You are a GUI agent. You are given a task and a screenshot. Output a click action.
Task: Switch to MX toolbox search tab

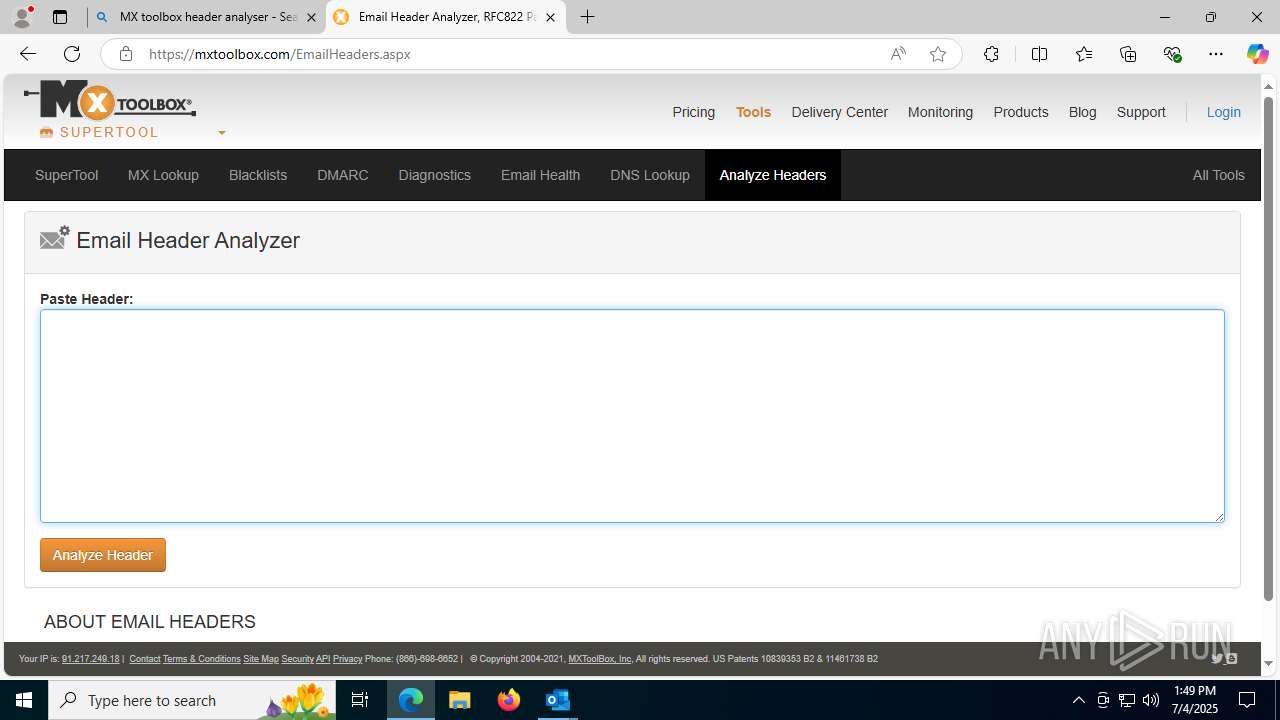tap(207, 17)
